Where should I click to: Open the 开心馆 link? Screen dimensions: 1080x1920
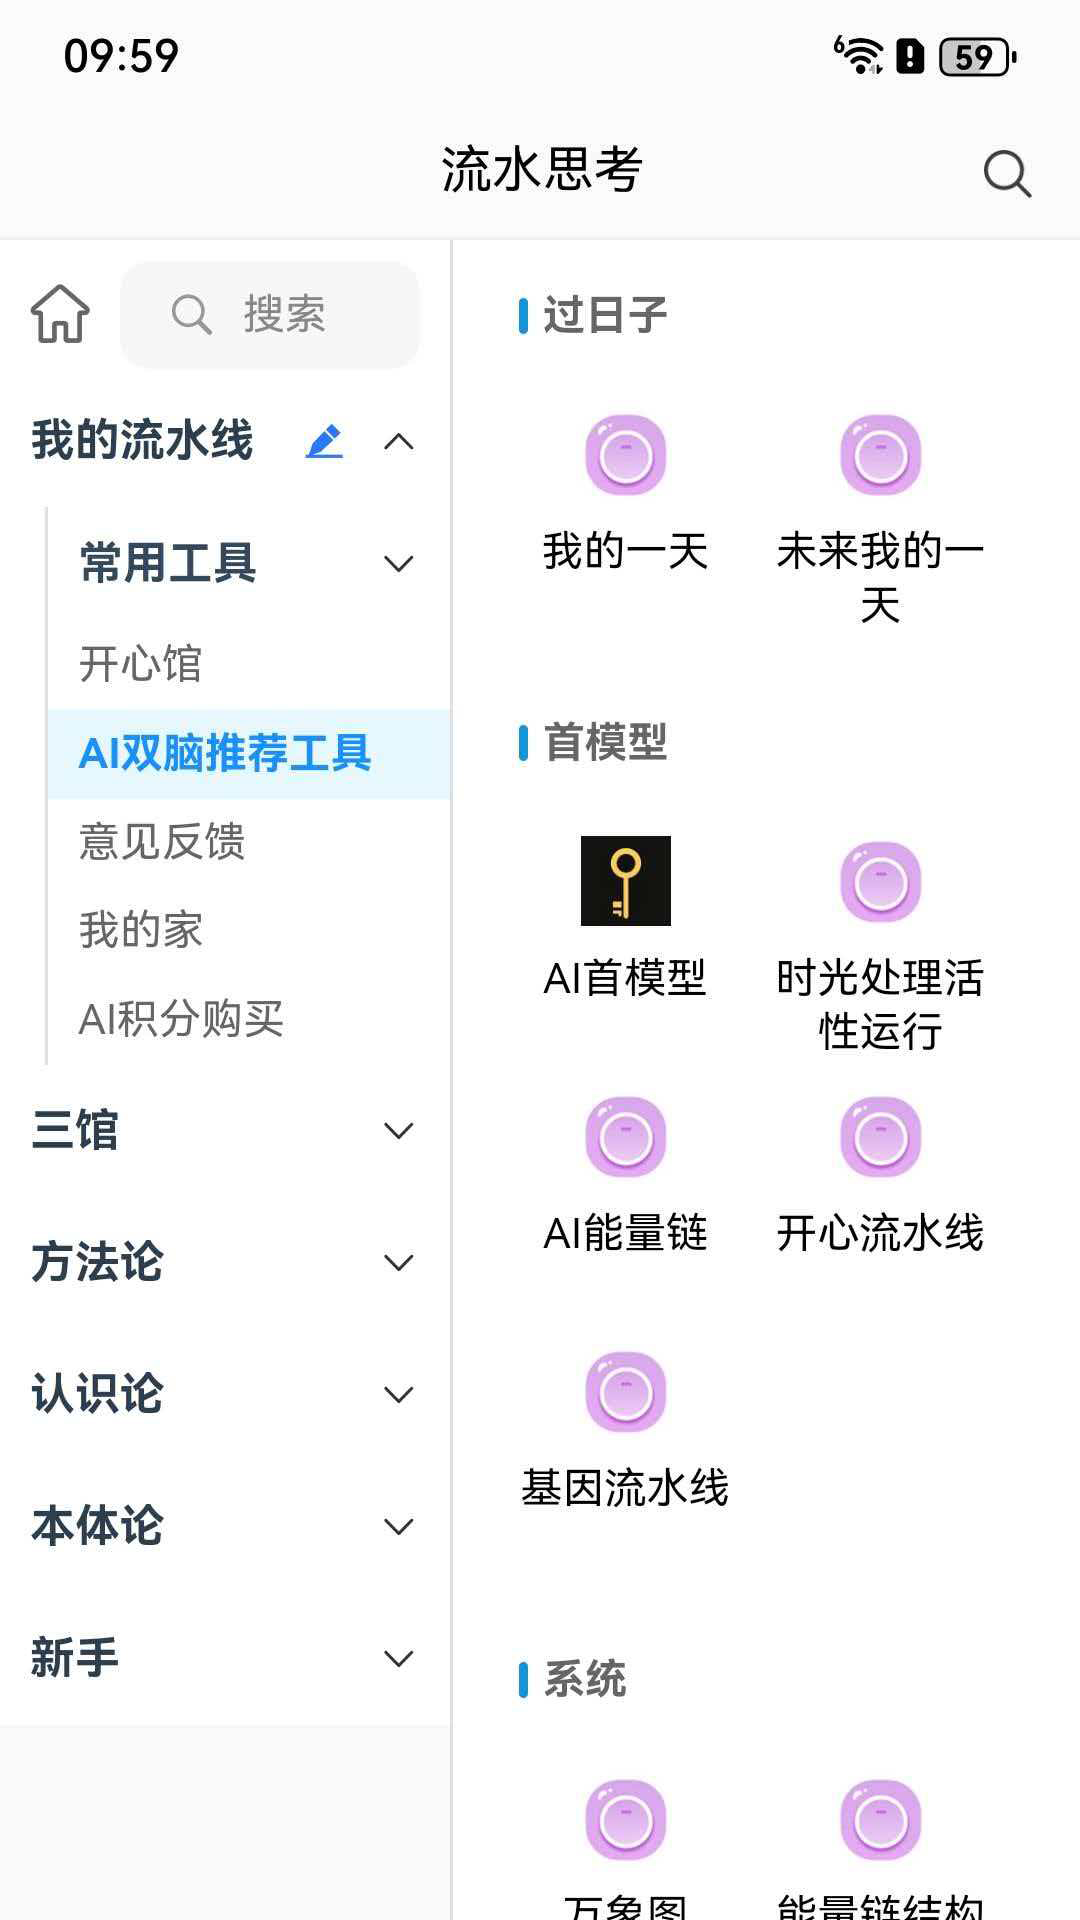(x=140, y=664)
